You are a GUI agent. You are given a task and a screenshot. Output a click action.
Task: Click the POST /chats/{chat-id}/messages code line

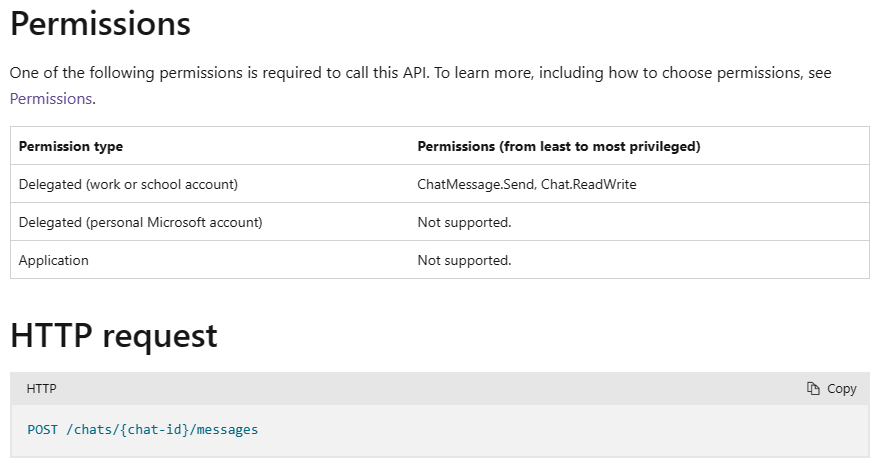(143, 430)
